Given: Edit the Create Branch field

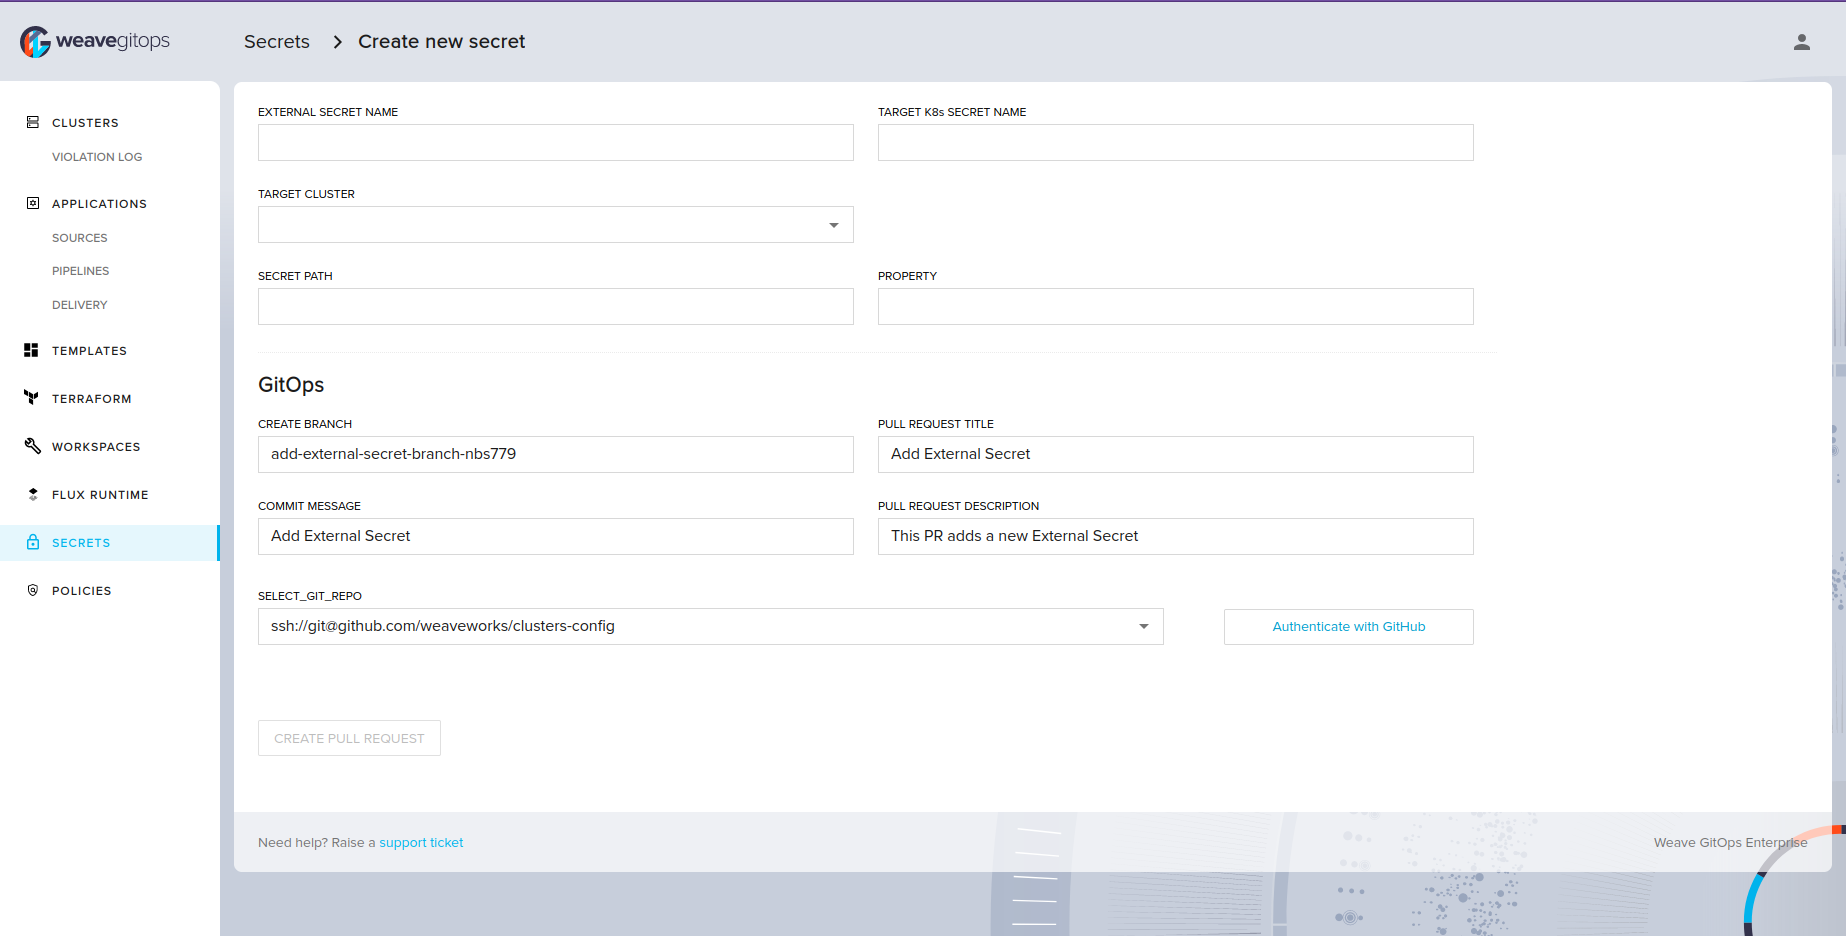Looking at the screenshot, I should [556, 454].
